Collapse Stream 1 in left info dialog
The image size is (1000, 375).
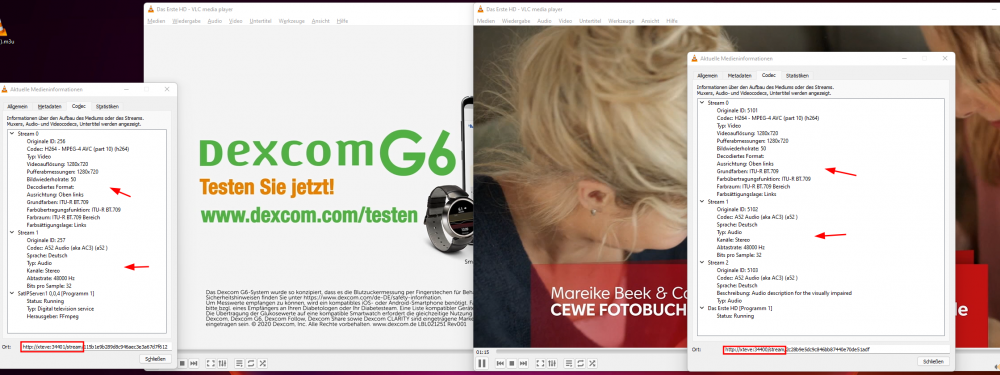pyautogui.click(x=11, y=233)
